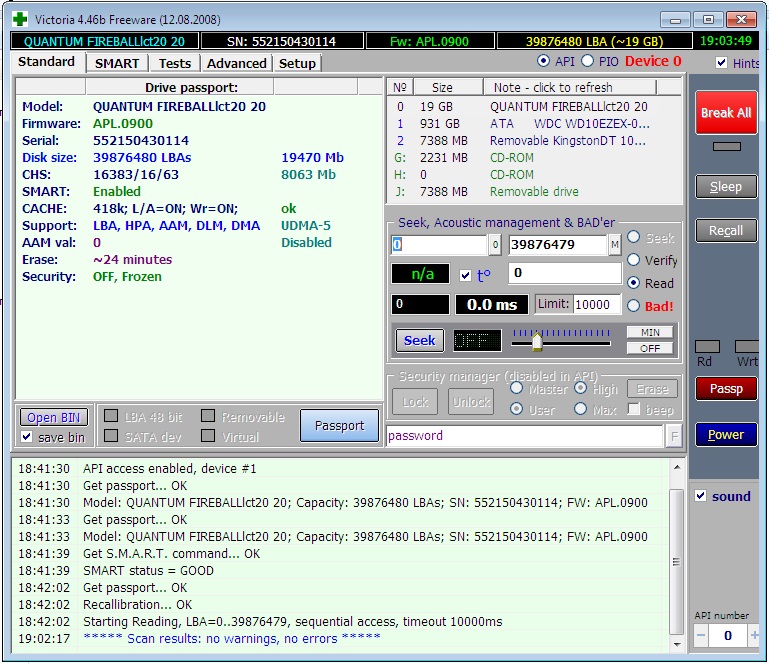
Task: Click the Sleep button
Action: click(726, 186)
